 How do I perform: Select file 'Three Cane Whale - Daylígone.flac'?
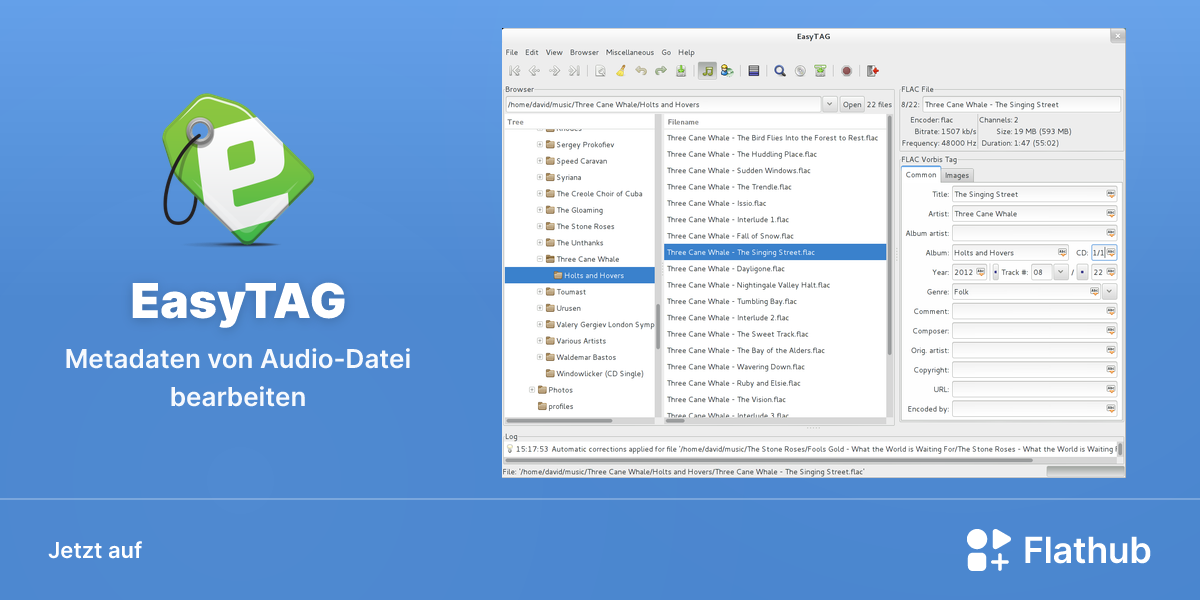(775, 269)
